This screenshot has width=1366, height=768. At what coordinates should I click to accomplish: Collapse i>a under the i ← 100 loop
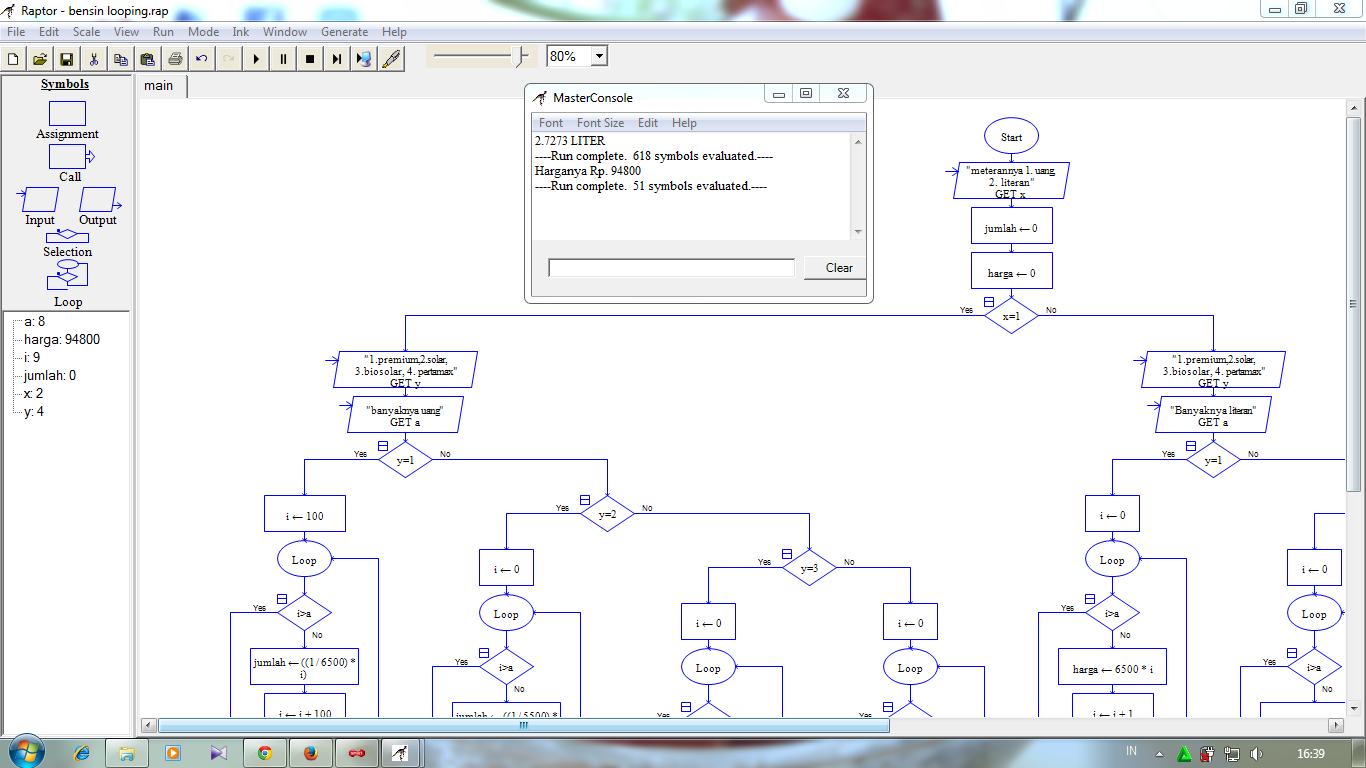(281, 599)
